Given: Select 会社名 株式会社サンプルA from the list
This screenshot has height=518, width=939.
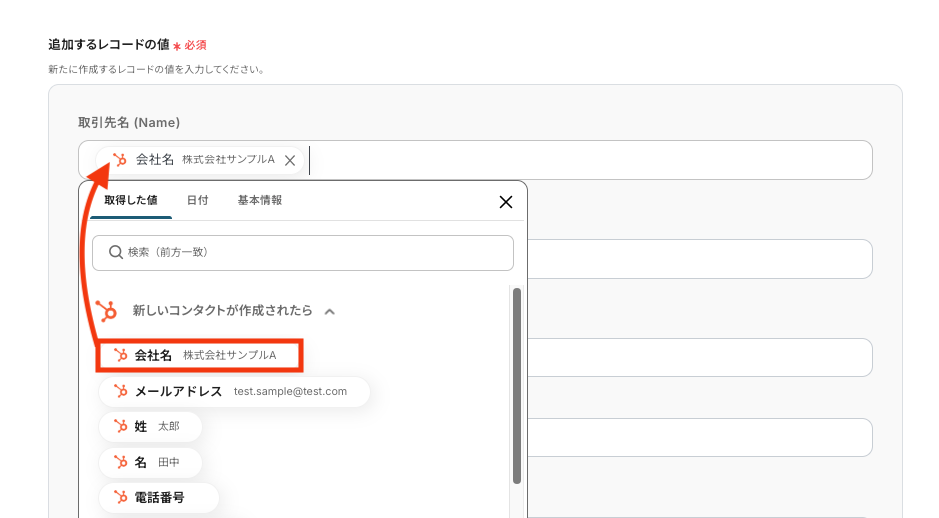Looking at the screenshot, I should 199,355.
